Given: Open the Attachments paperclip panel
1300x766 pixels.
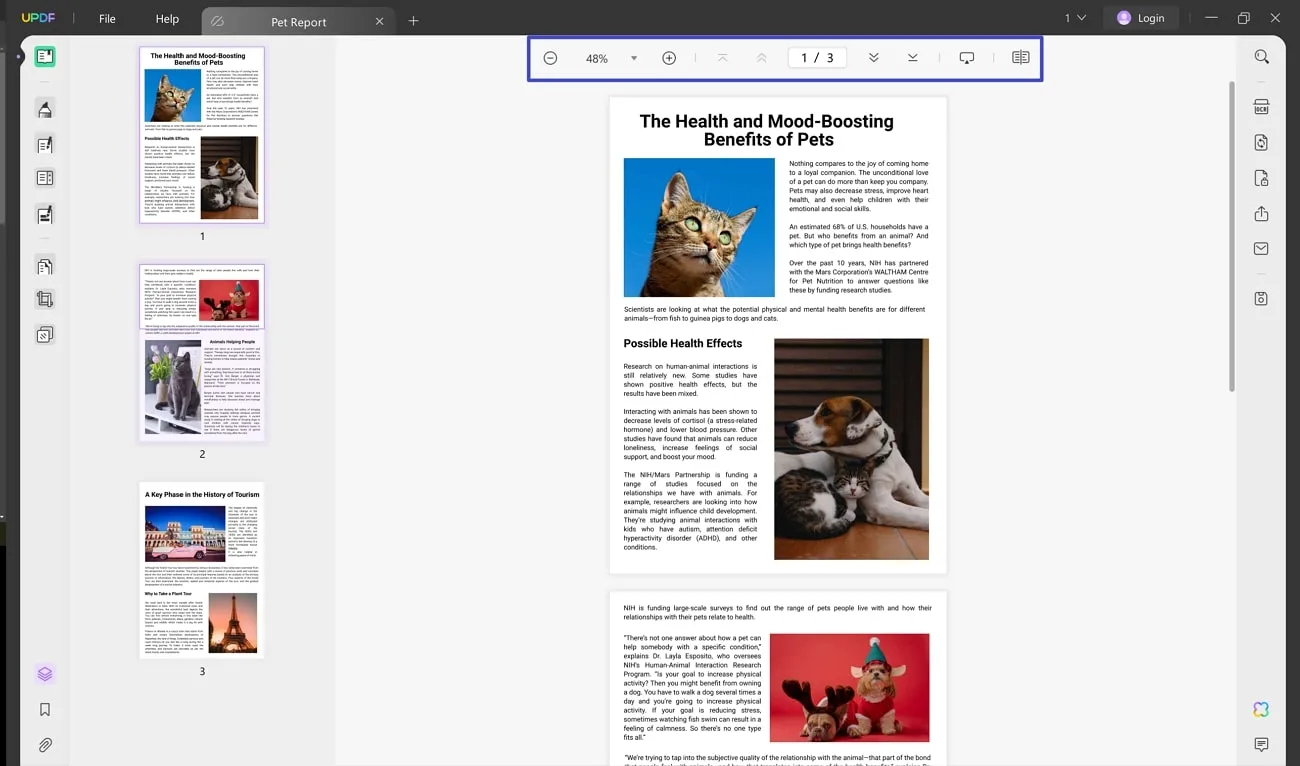Looking at the screenshot, I should [x=45, y=745].
